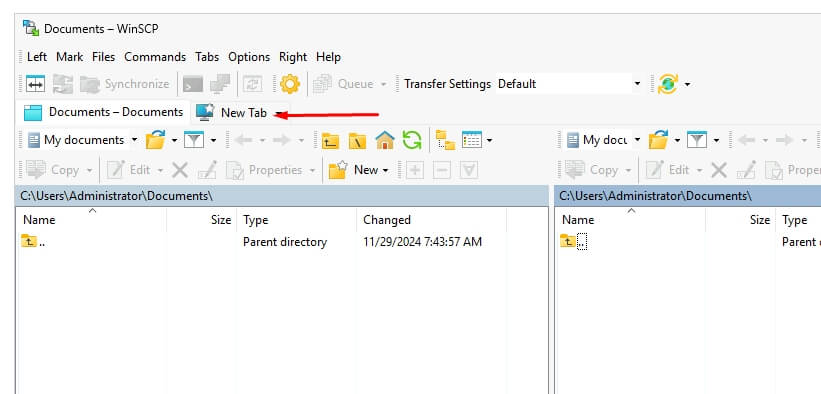Open the console terminal icon
Viewport: 821px width, 394px height.
coord(193,84)
